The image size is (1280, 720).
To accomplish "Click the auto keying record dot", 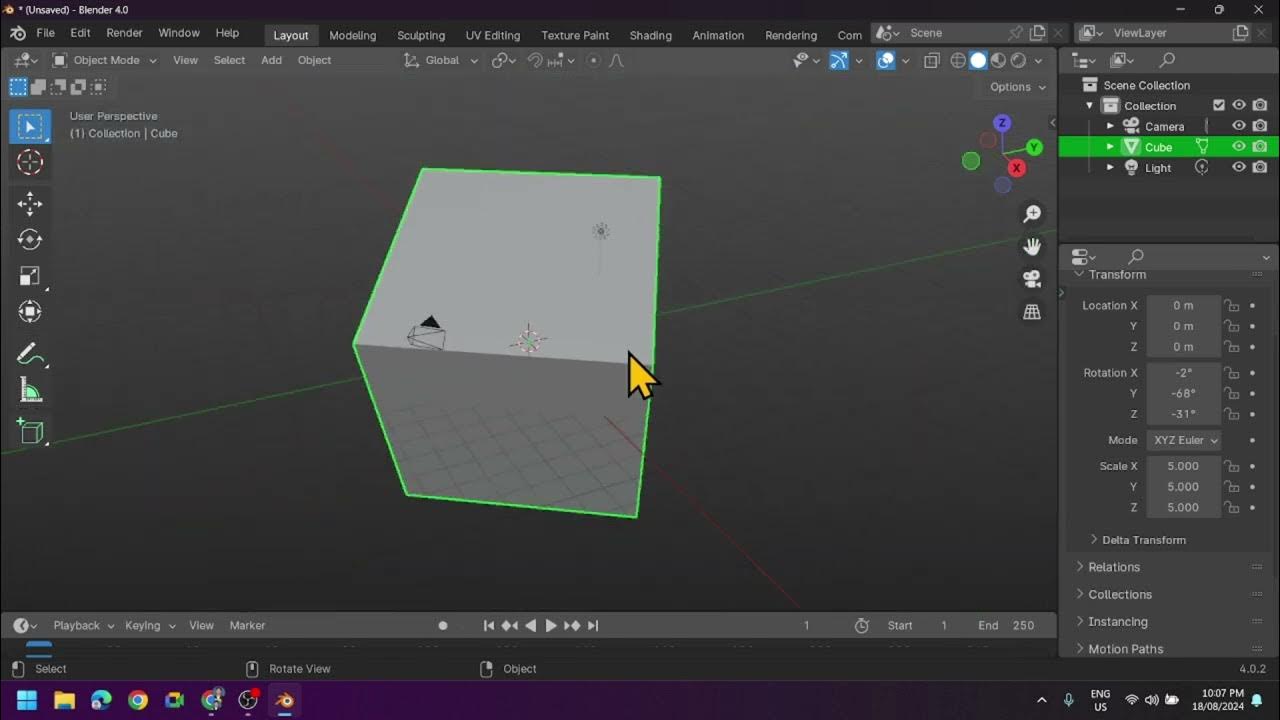I will (443, 625).
